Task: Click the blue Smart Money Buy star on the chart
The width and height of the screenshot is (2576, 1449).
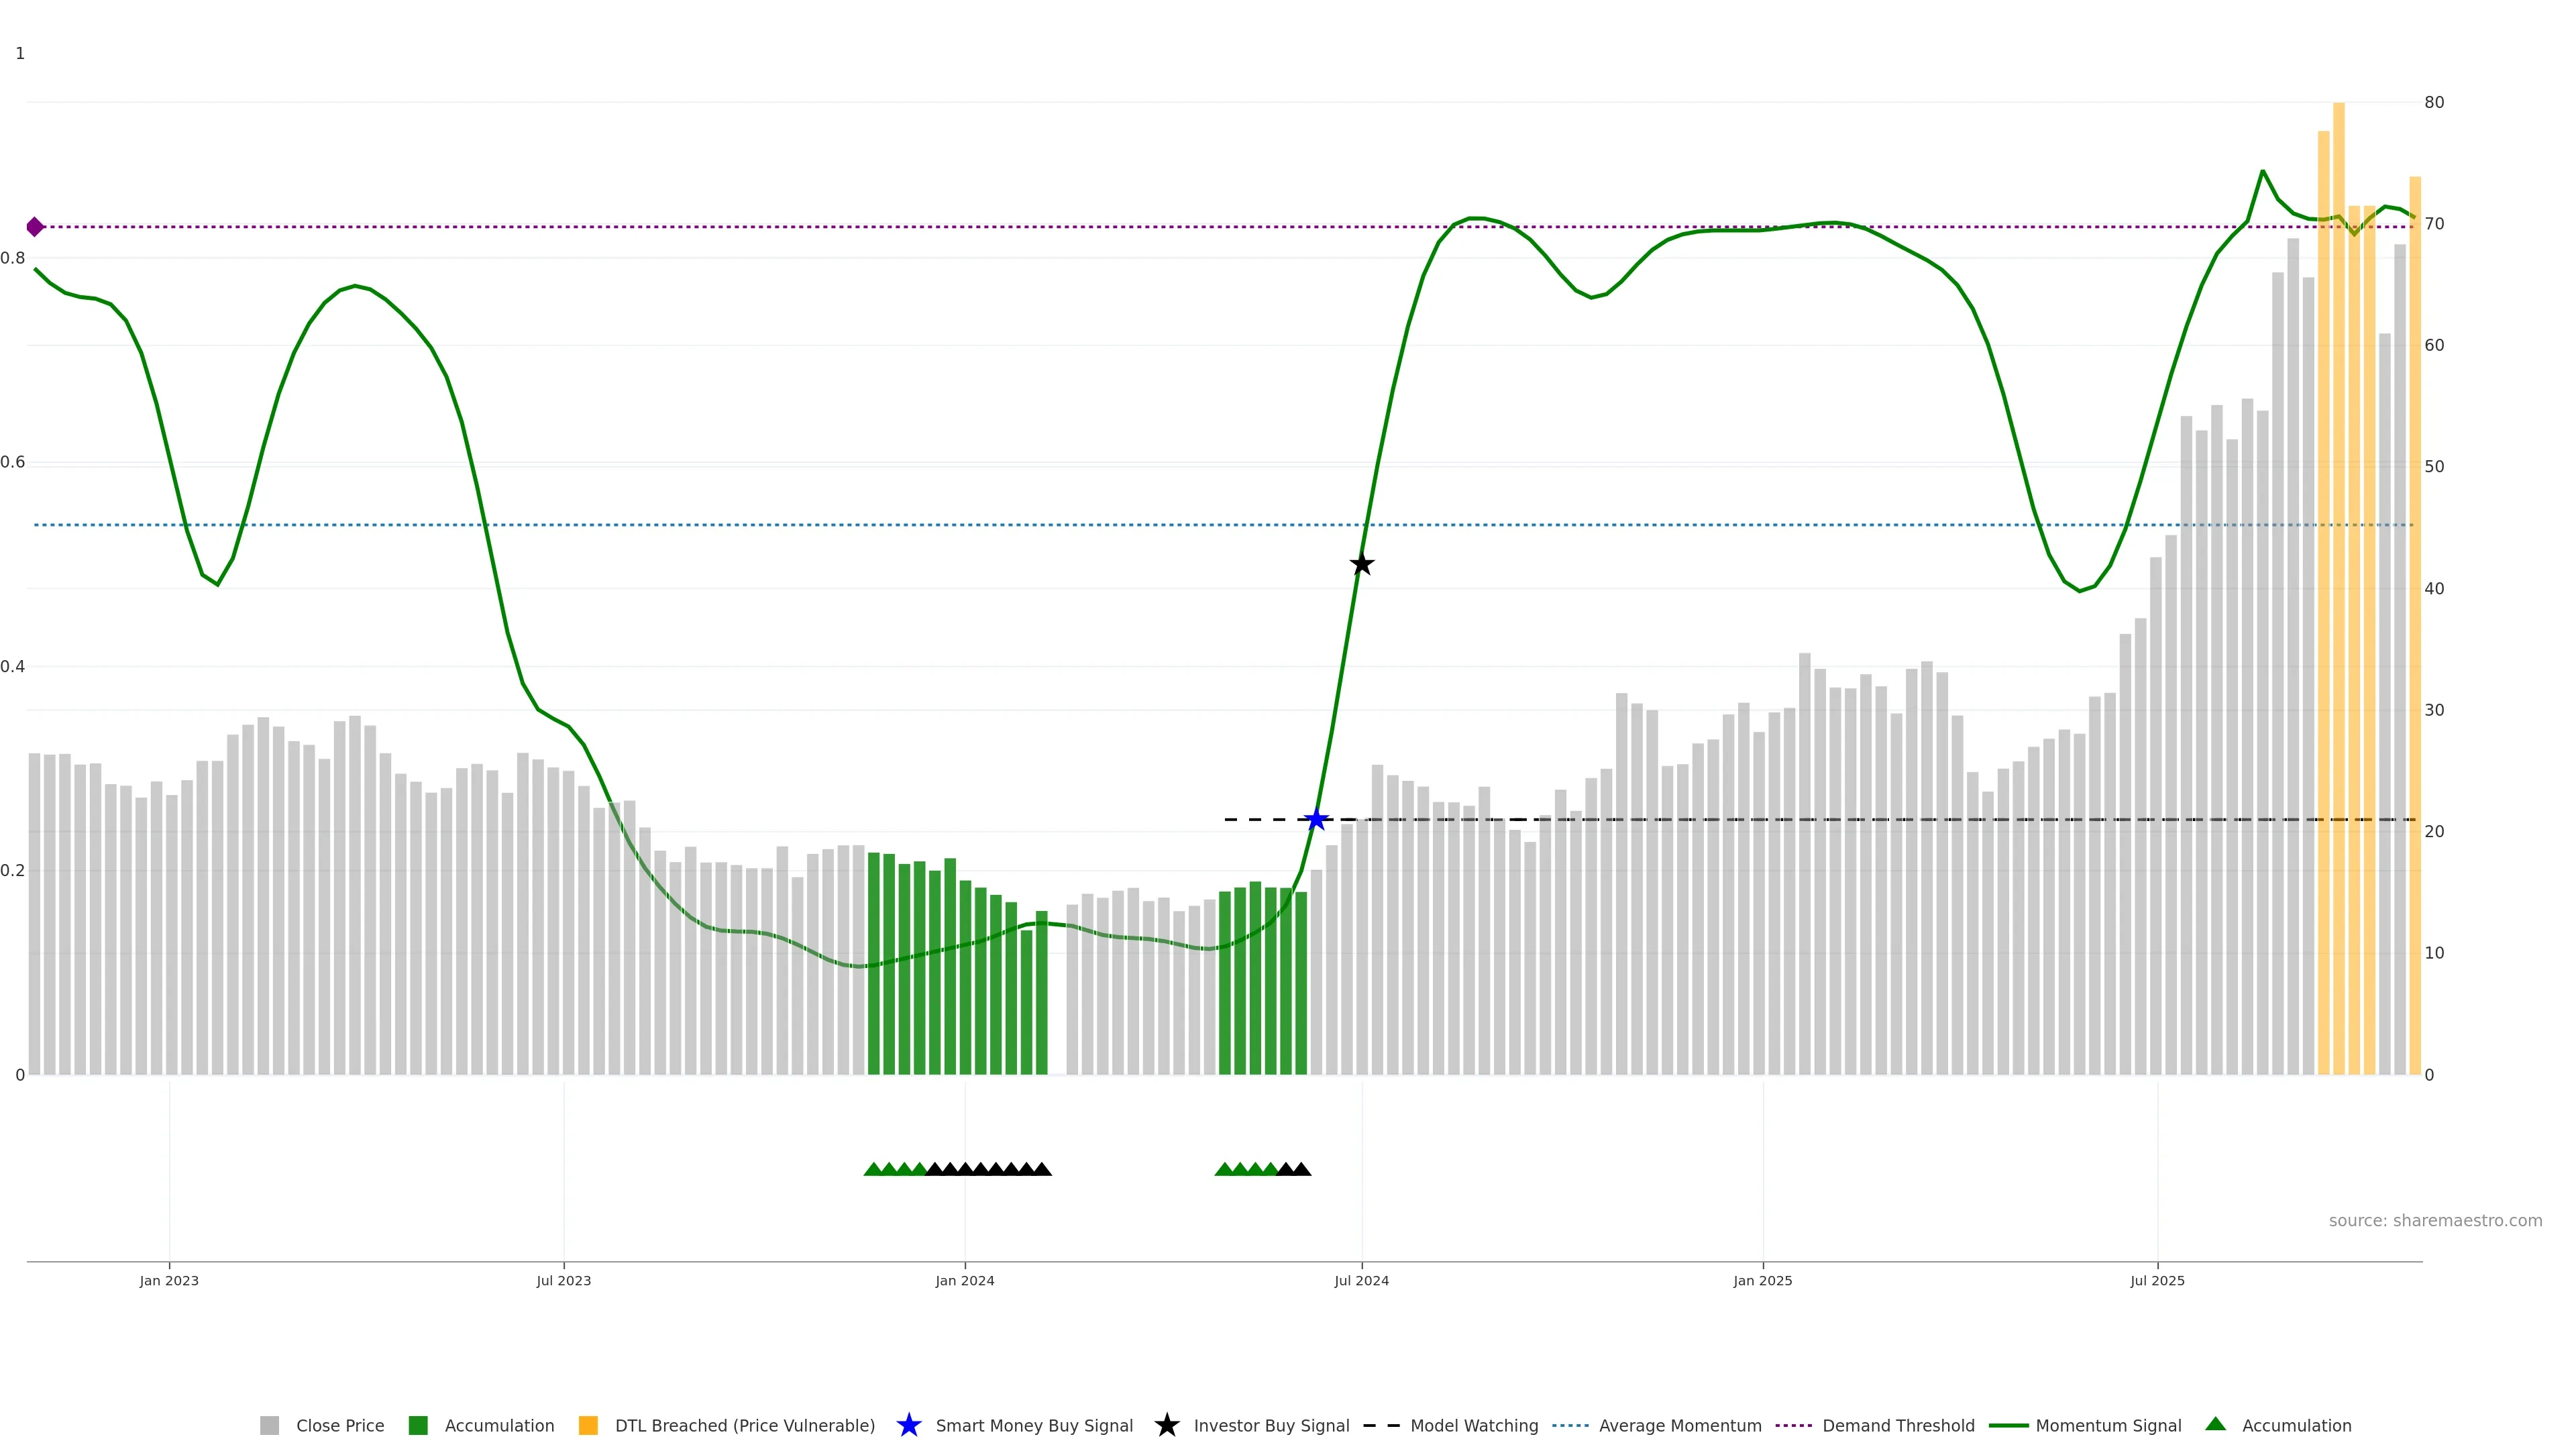Action: [1316, 820]
